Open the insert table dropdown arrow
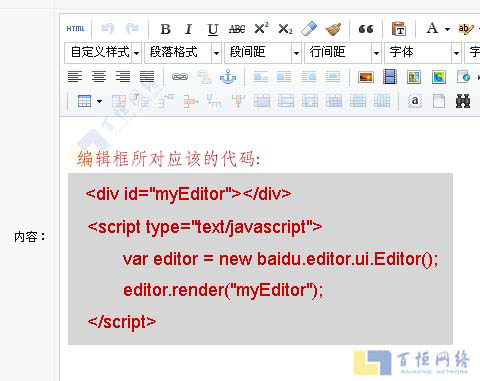The width and height of the screenshot is (480, 381). [99, 101]
